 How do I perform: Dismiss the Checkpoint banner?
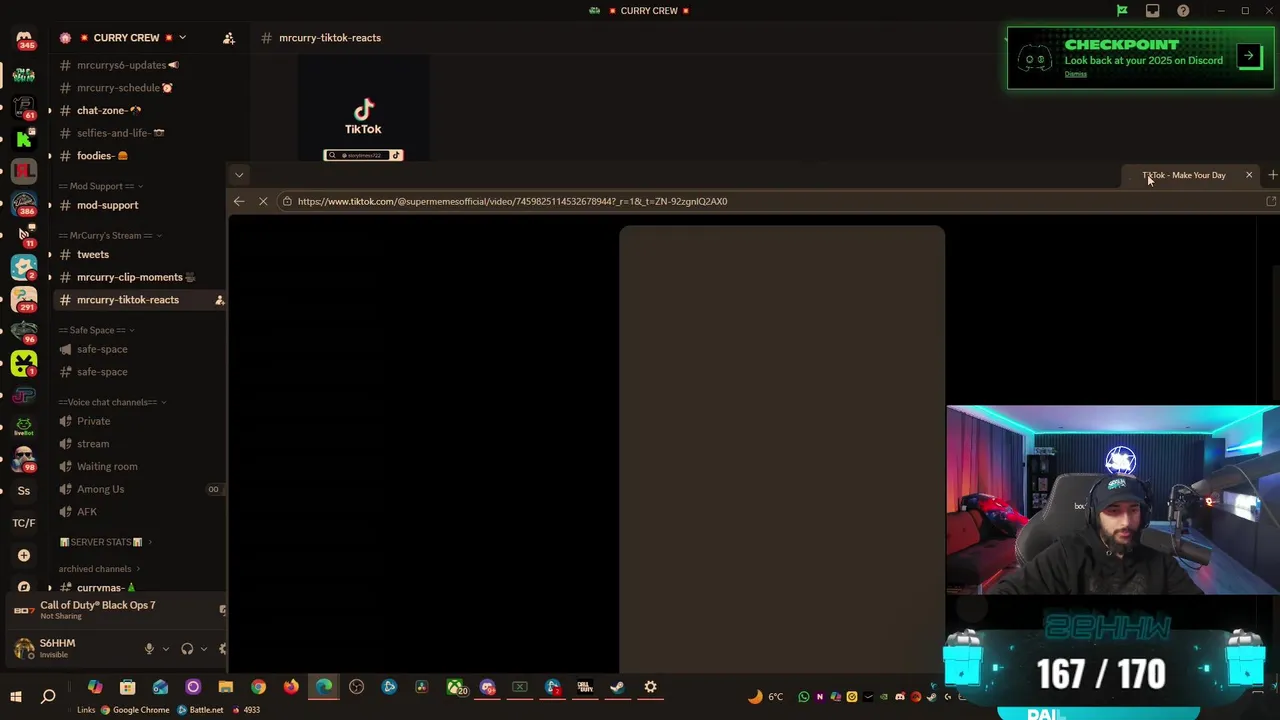point(1075,74)
